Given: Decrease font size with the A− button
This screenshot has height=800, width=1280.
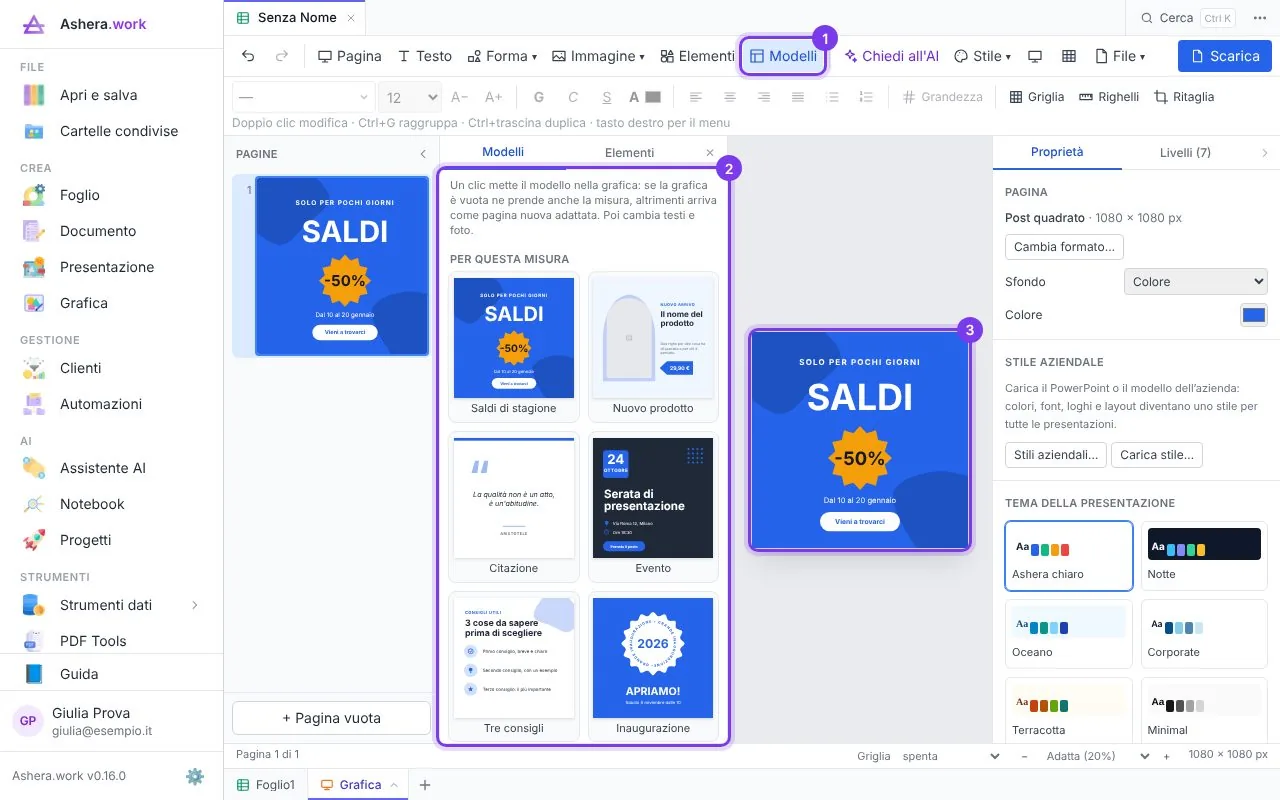Looking at the screenshot, I should (460, 97).
